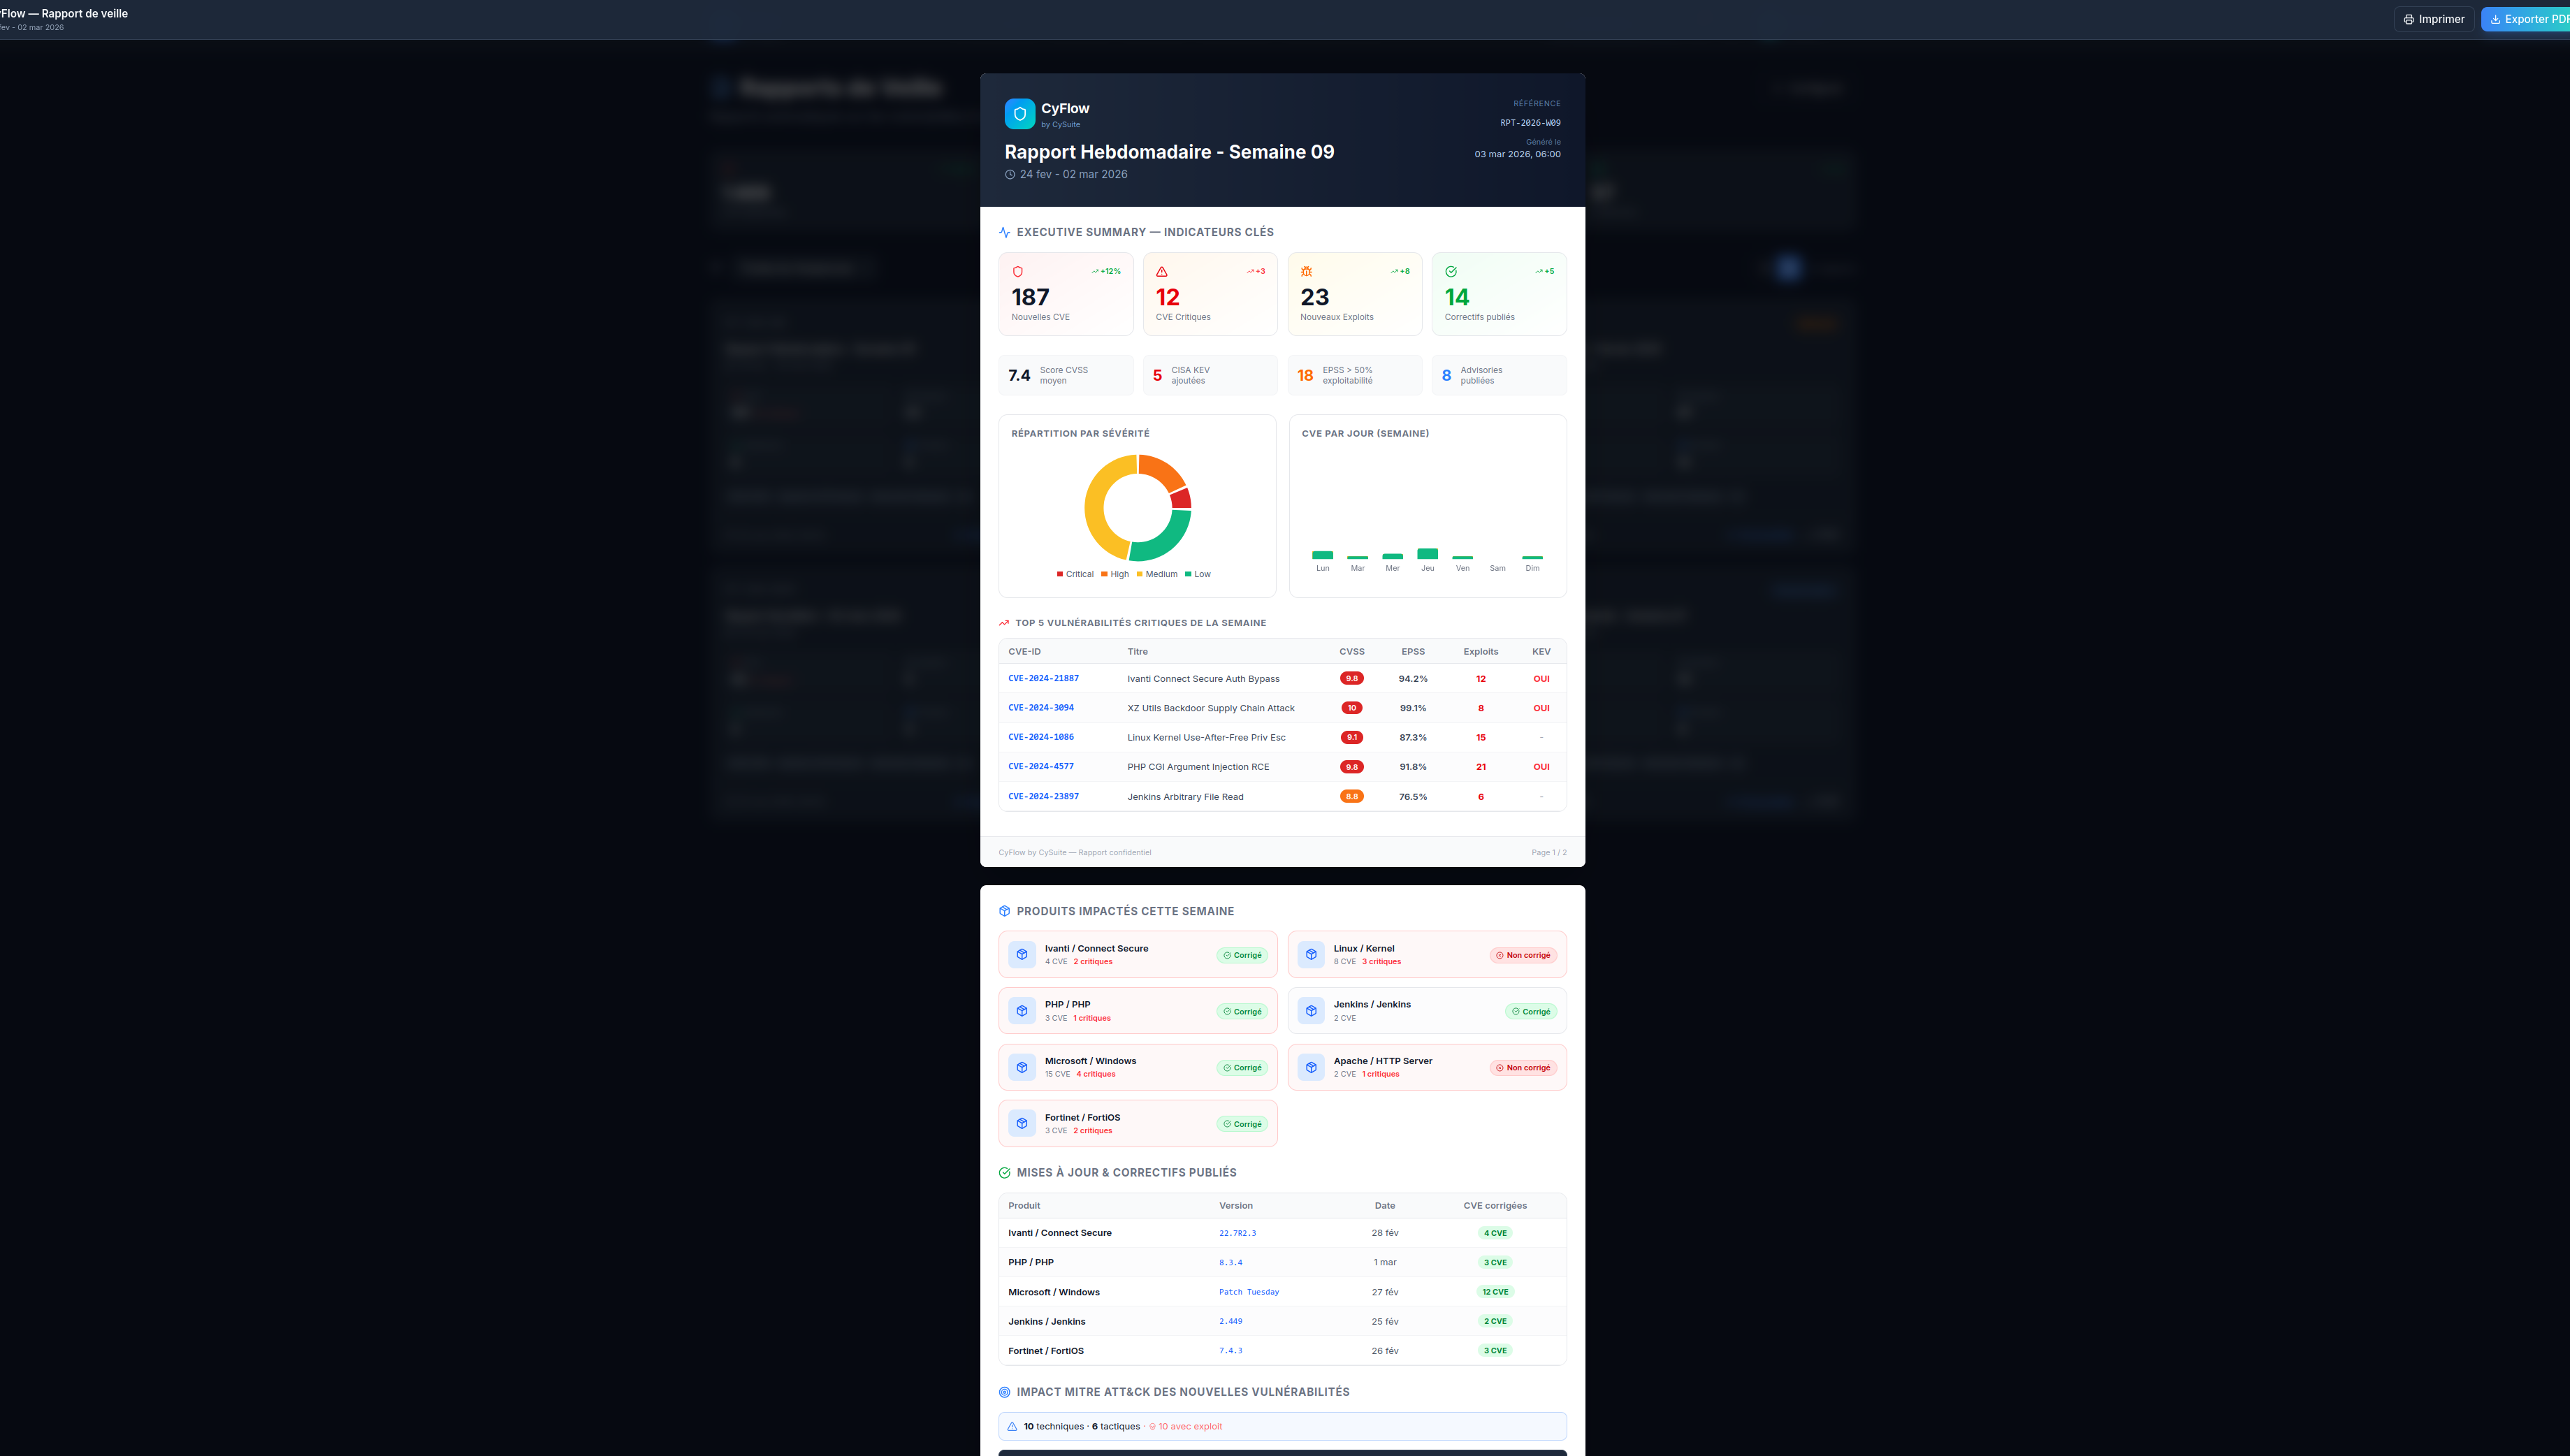Click the Linux / Kernel package icon
2570x1456 pixels.
(1310, 955)
